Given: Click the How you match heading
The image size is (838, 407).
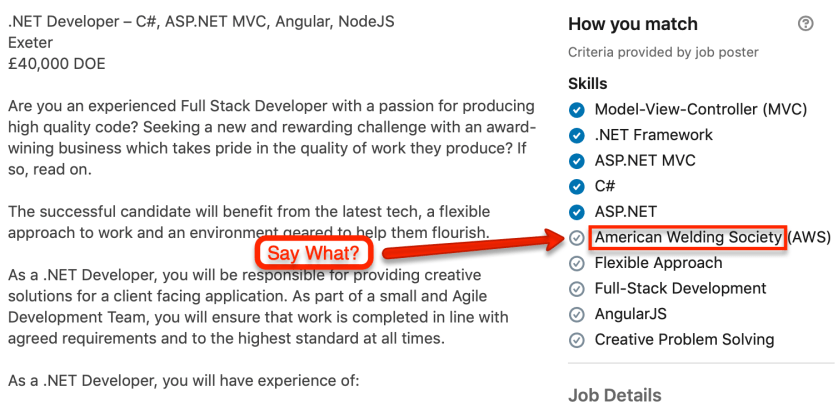Looking at the screenshot, I should [633, 24].
